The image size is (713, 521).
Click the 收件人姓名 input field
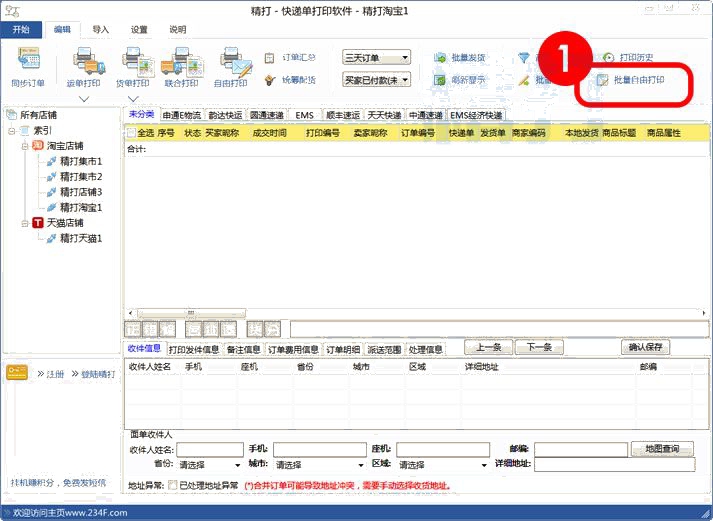coord(209,450)
